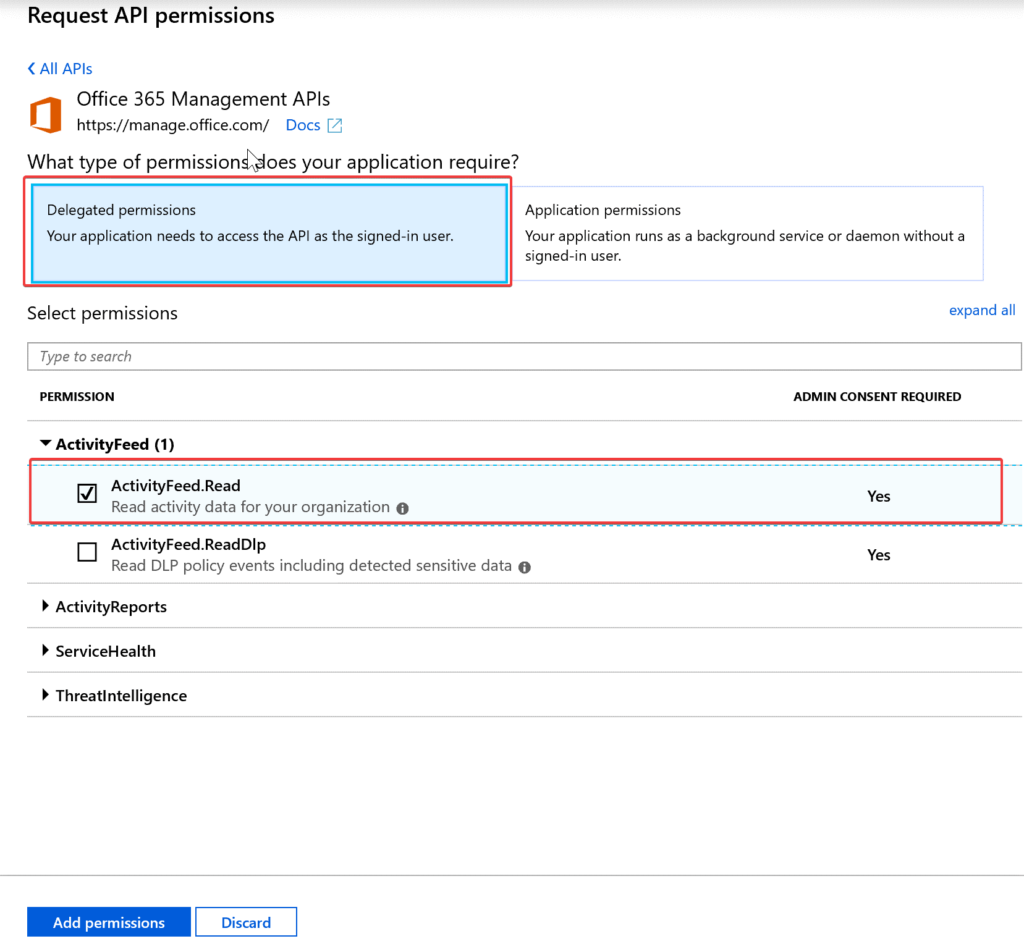Click the Add permissions button
This screenshot has width=1024, height=944.
[108, 921]
